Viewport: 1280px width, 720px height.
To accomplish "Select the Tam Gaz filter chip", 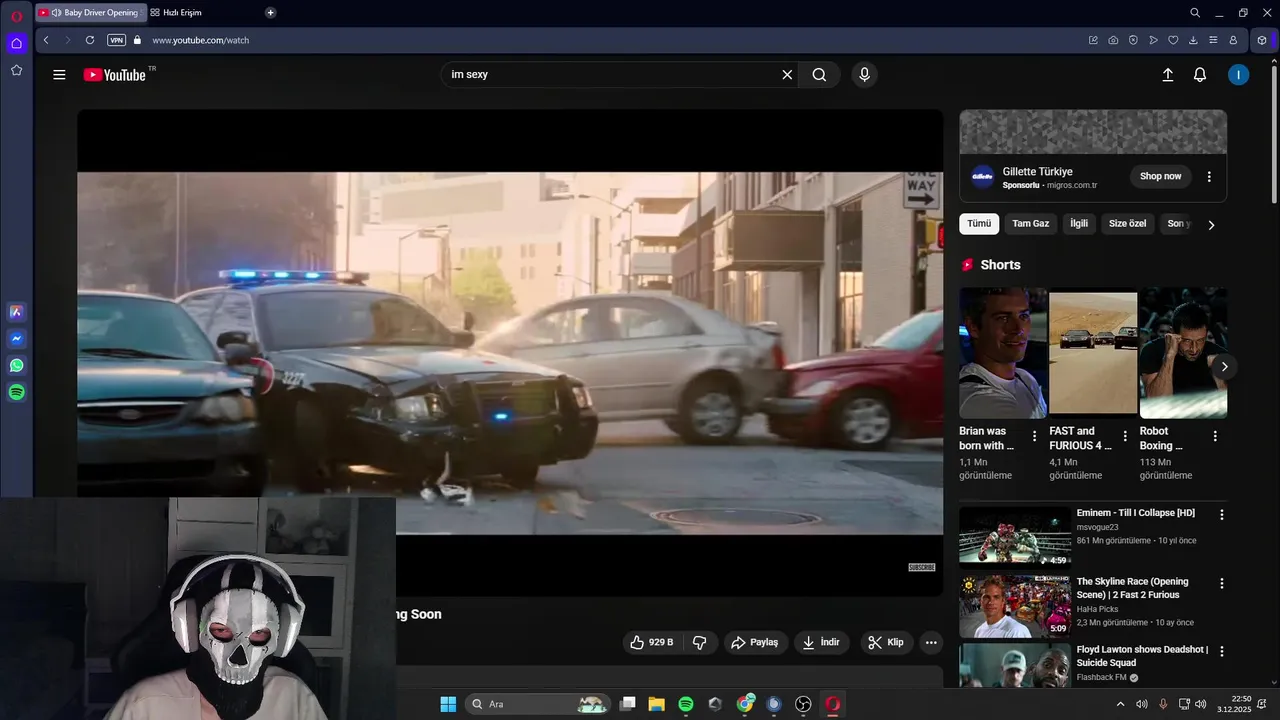I will click(x=1030, y=223).
